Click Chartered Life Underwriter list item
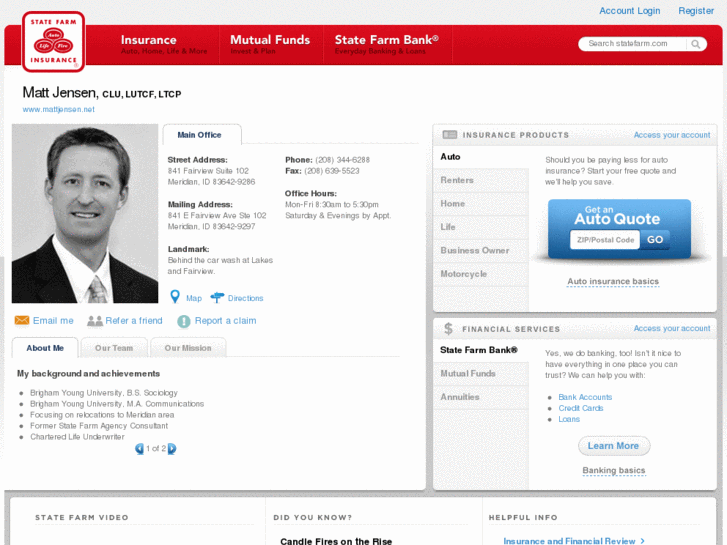This screenshot has height=545, width=727. (x=77, y=437)
